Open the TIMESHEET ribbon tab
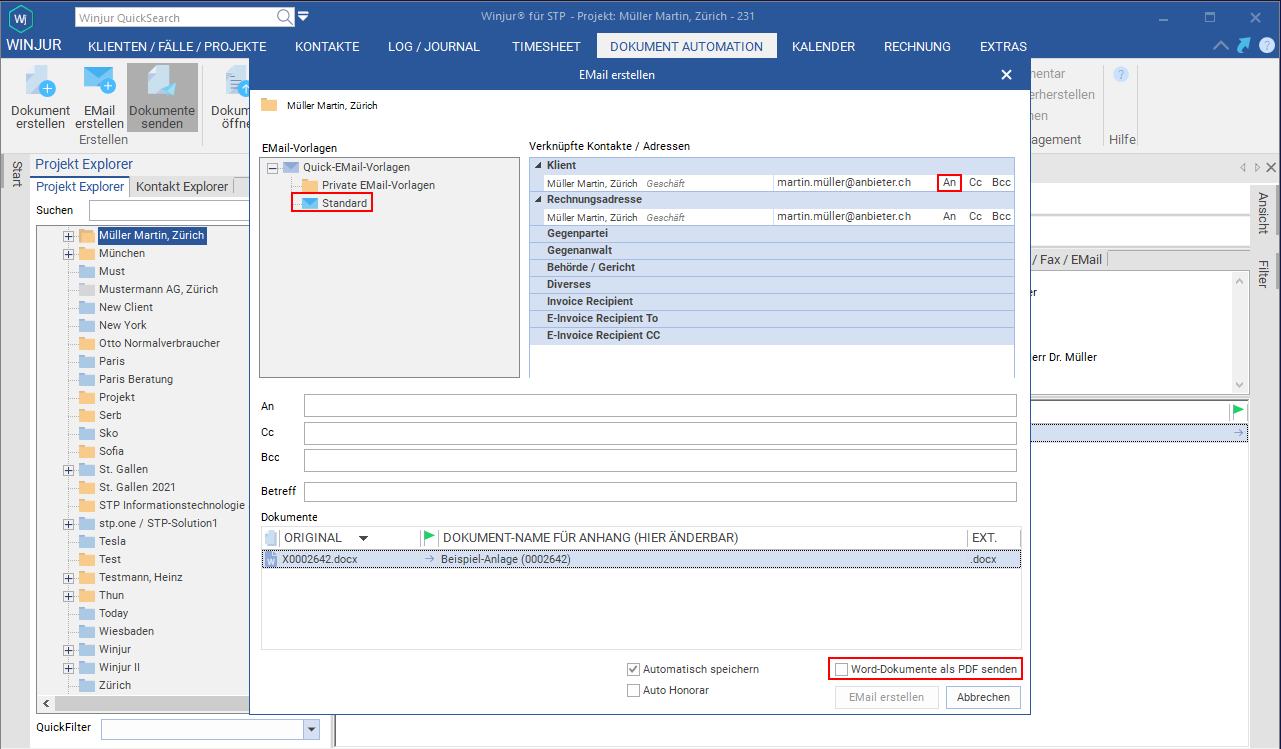 click(546, 46)
